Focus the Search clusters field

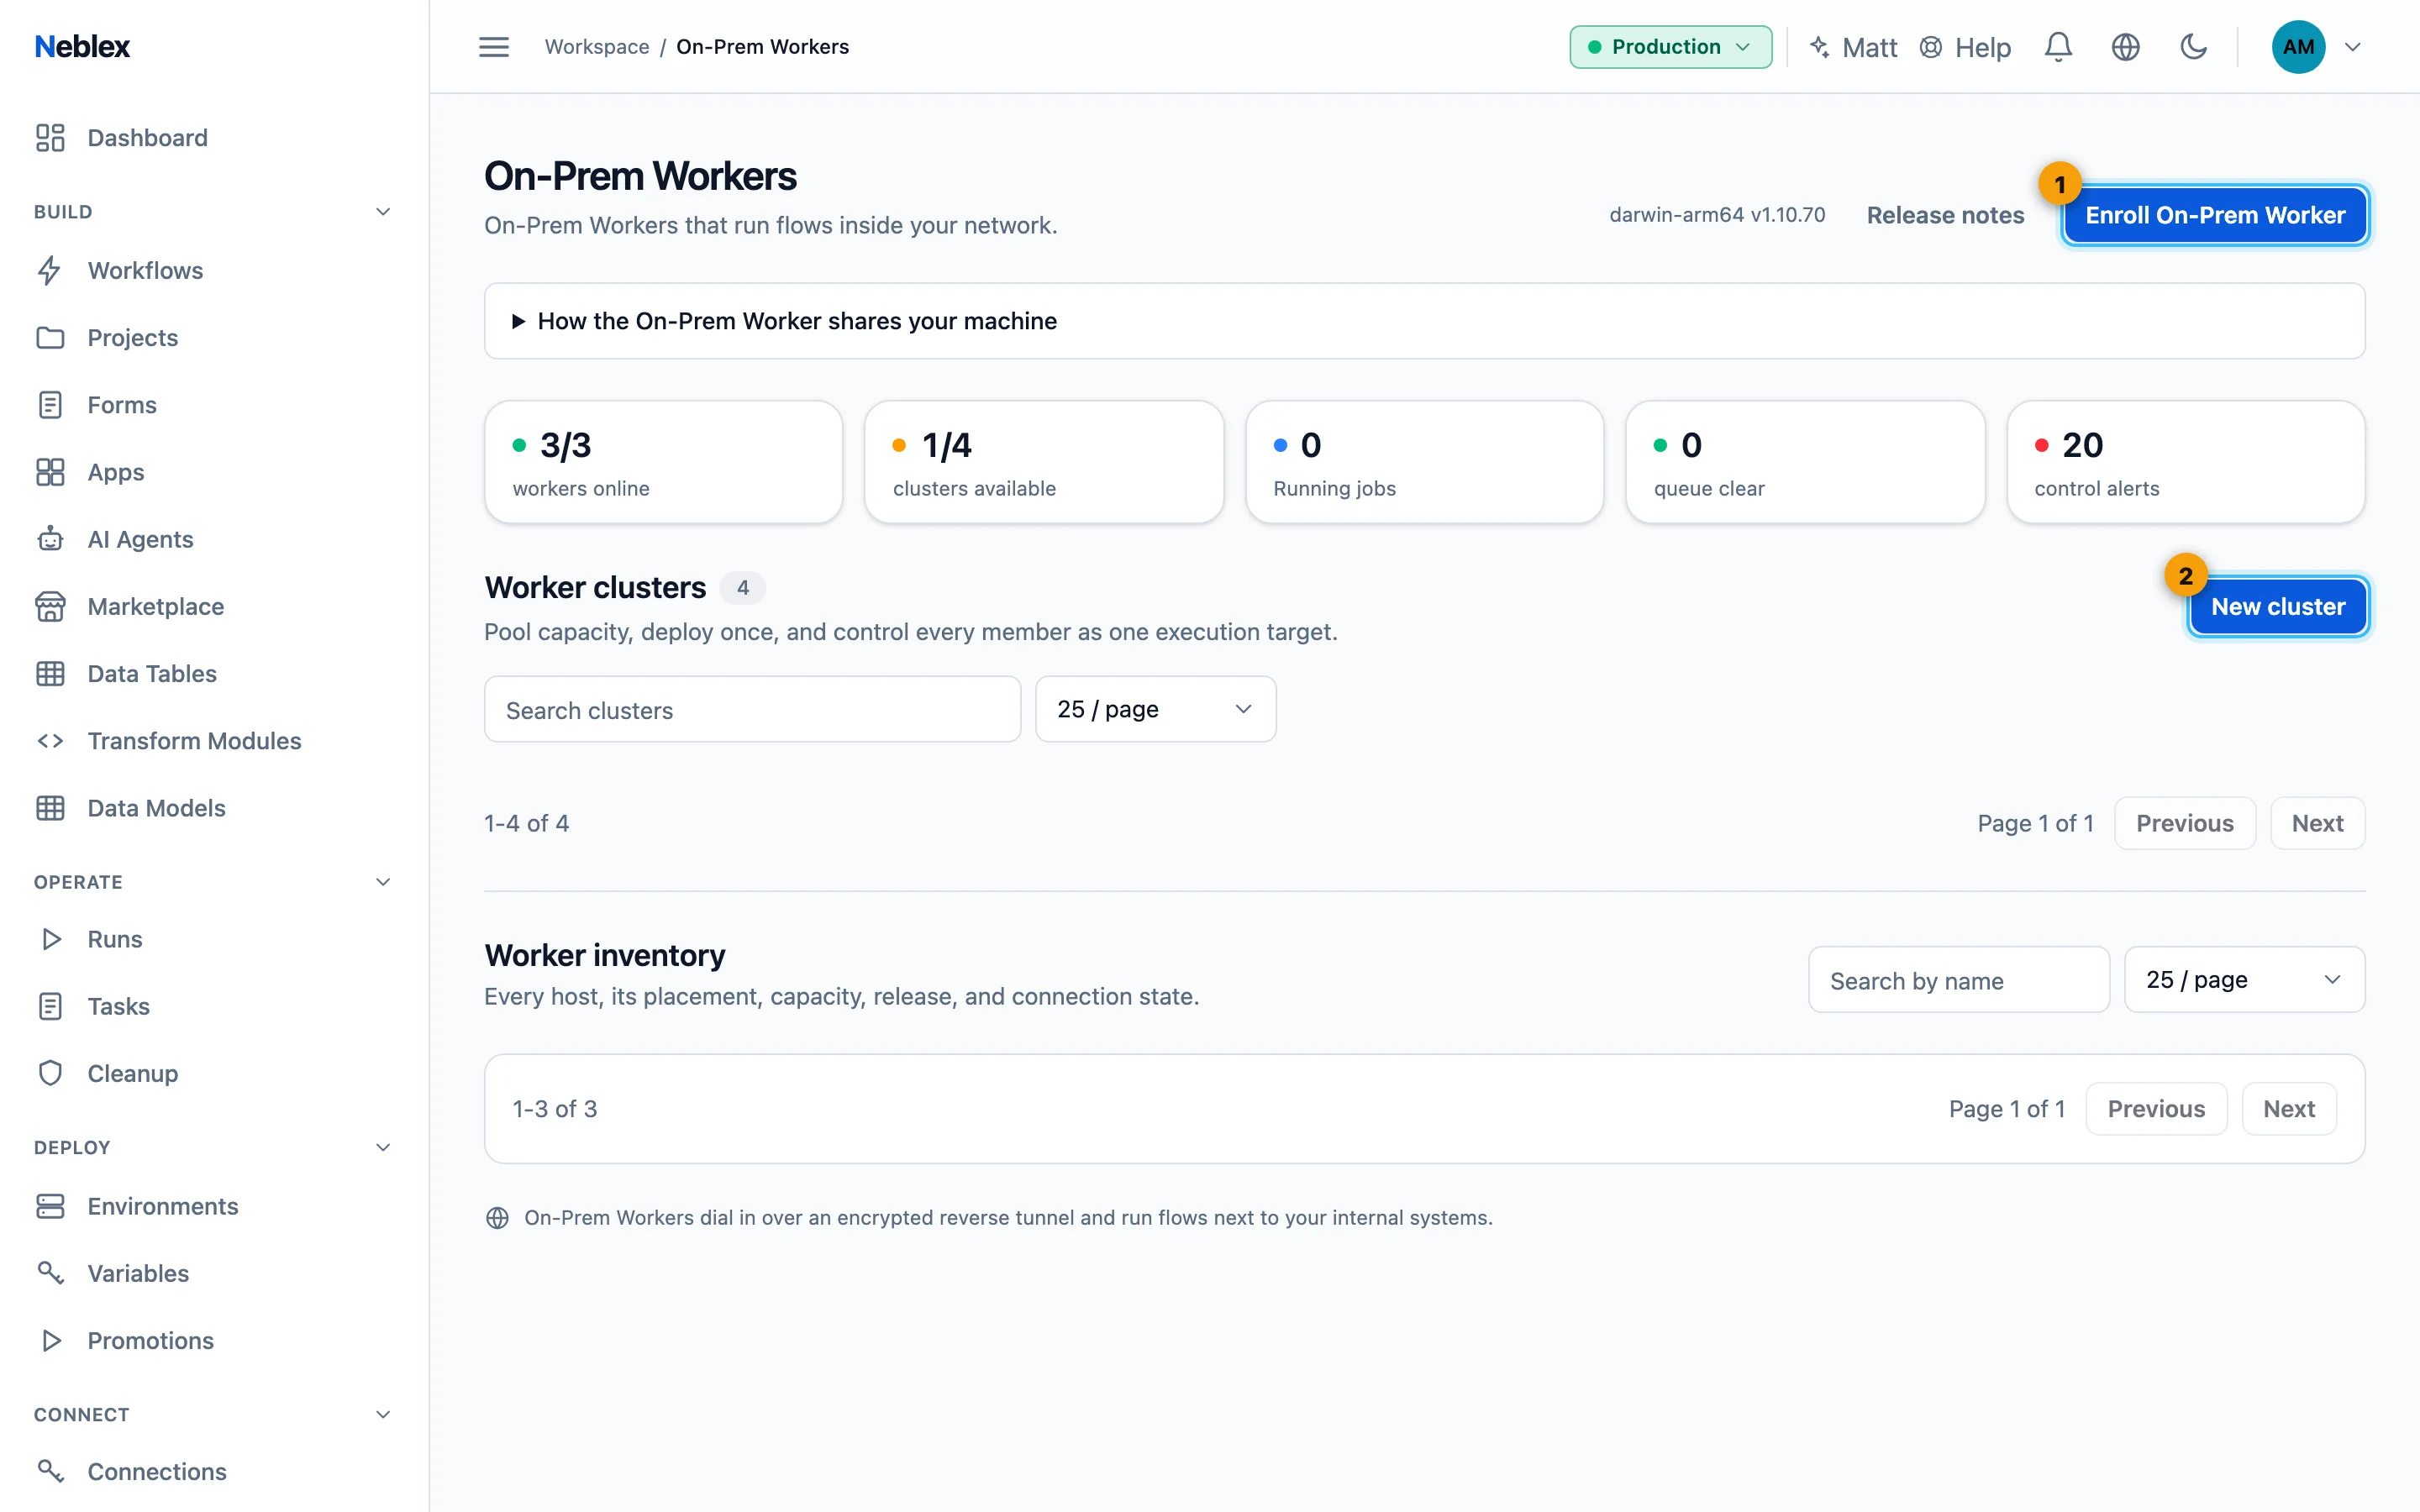pos(752,709)
